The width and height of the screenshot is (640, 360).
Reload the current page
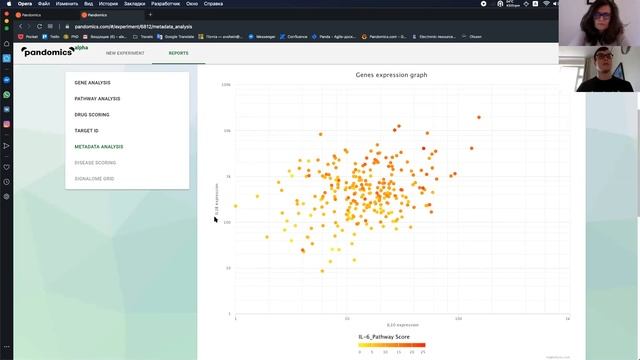(x=39, y=27)
